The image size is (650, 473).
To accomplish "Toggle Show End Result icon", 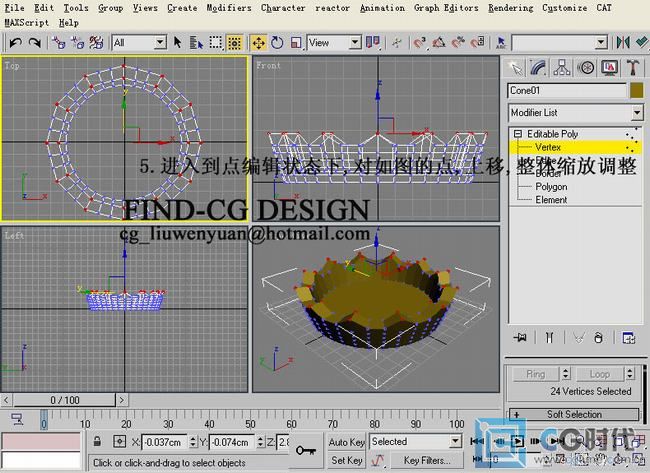I will [549, 337].
